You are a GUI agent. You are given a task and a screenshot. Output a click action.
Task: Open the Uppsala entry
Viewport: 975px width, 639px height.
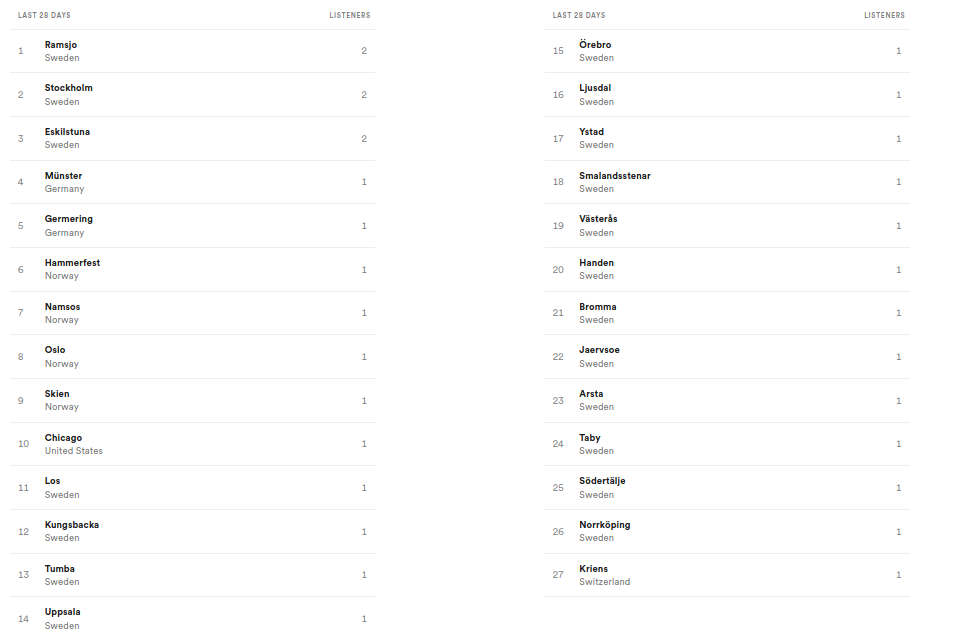(x=192, y=618)
